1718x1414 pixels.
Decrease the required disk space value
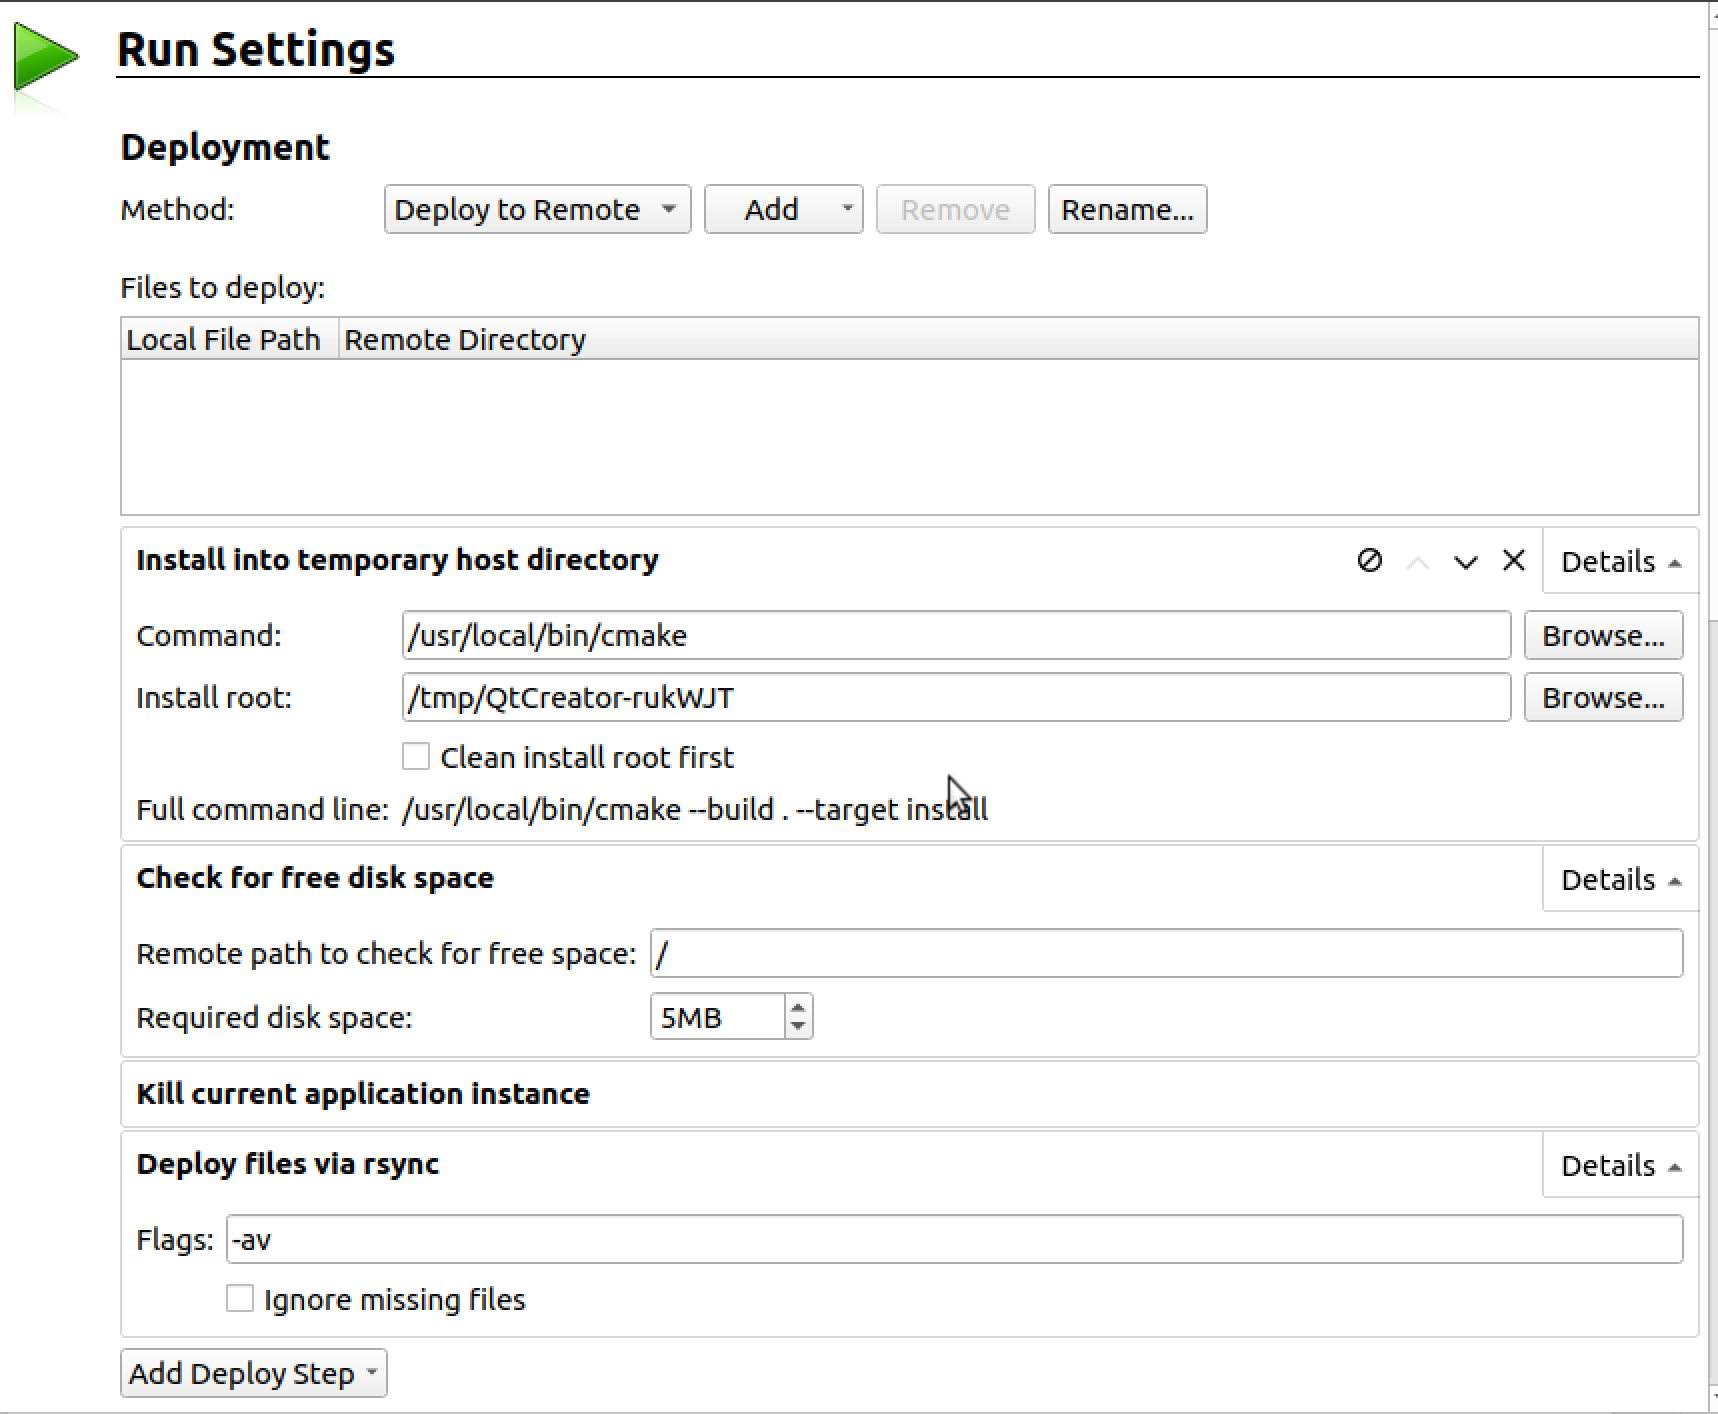tap(798, 1026)
